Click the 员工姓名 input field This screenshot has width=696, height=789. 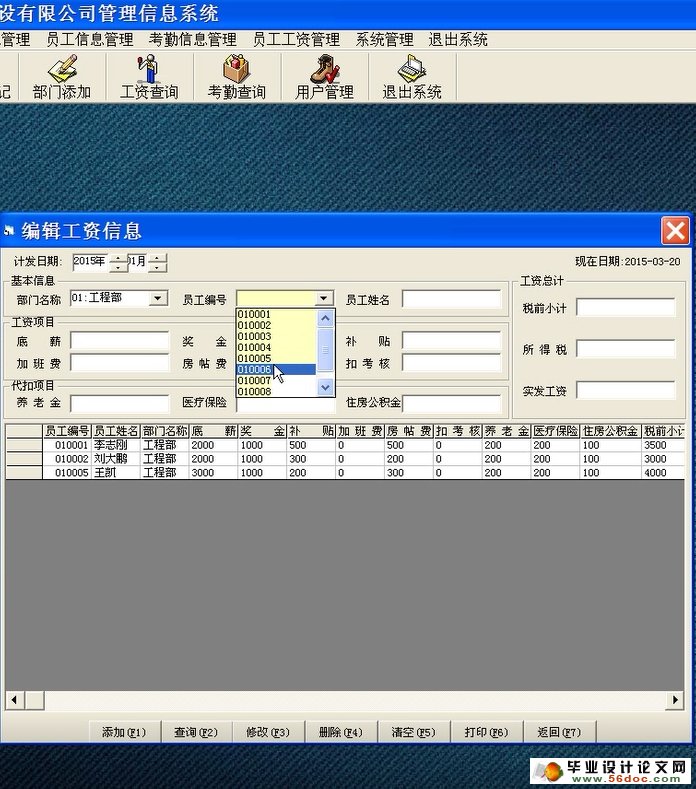click(451, 299)
